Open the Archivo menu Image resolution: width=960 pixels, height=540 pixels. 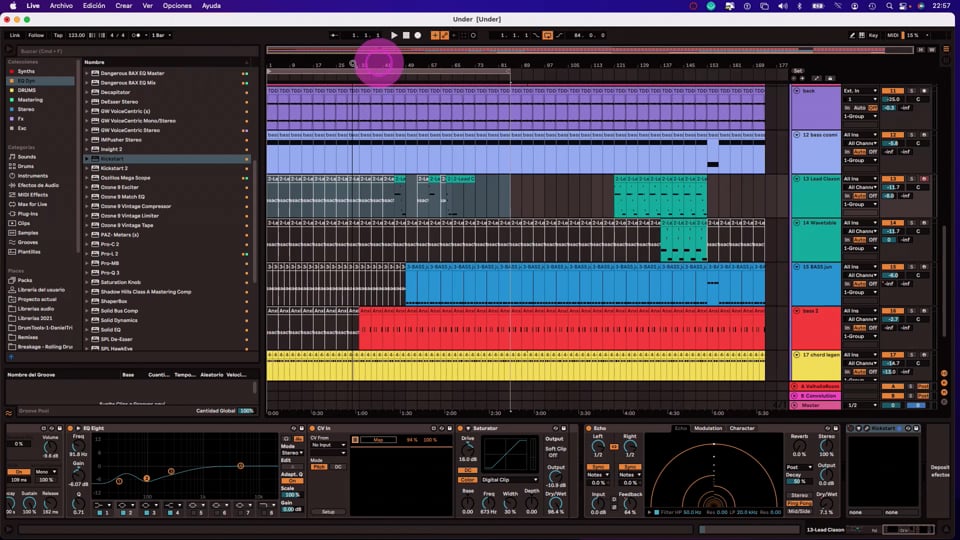[x=61, y=6]
